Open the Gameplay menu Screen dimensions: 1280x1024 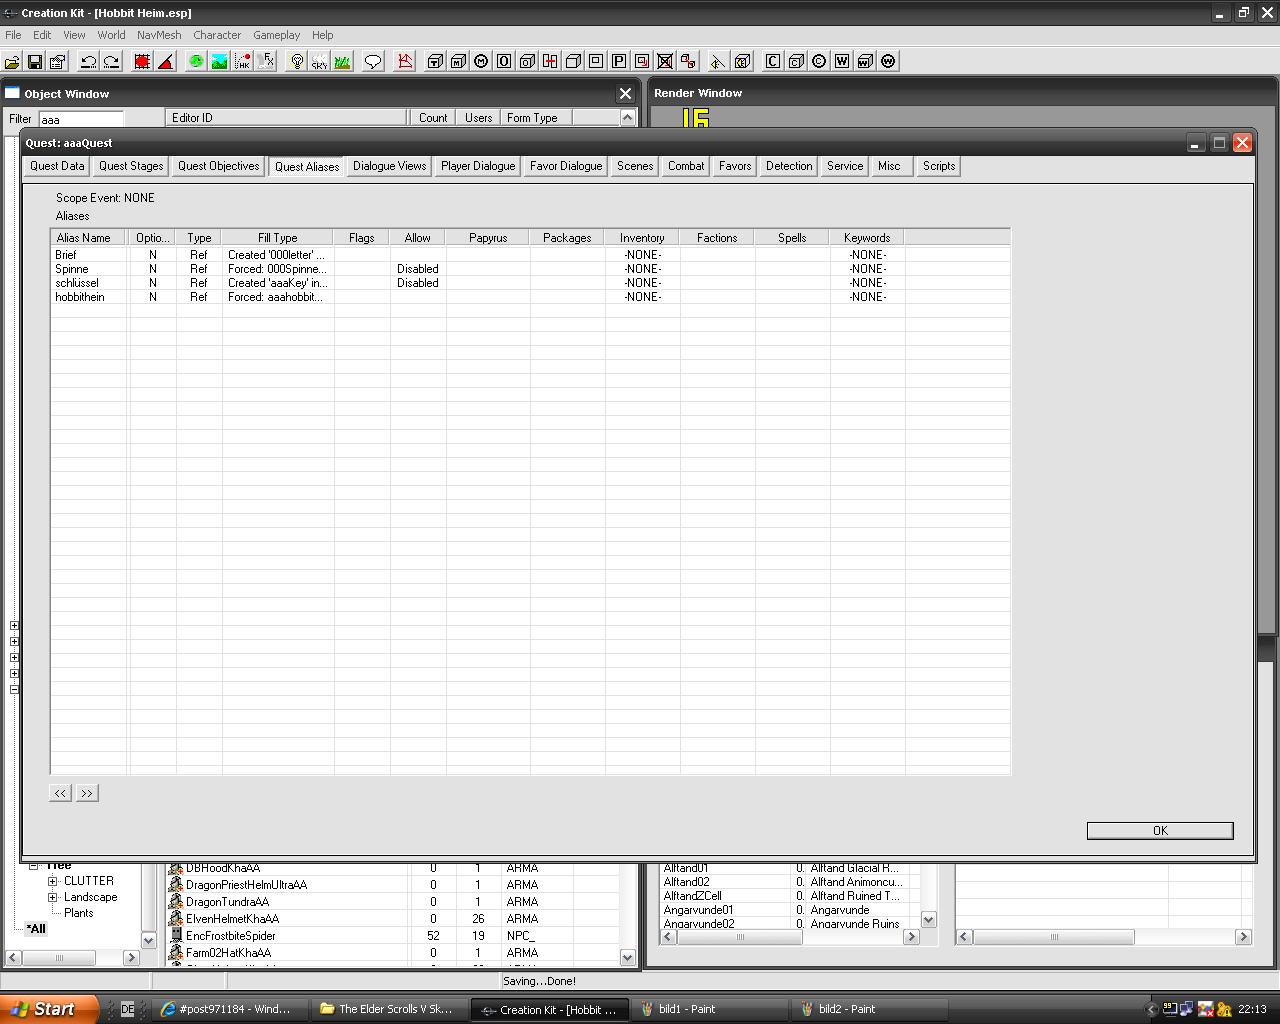tap(276, 35)
